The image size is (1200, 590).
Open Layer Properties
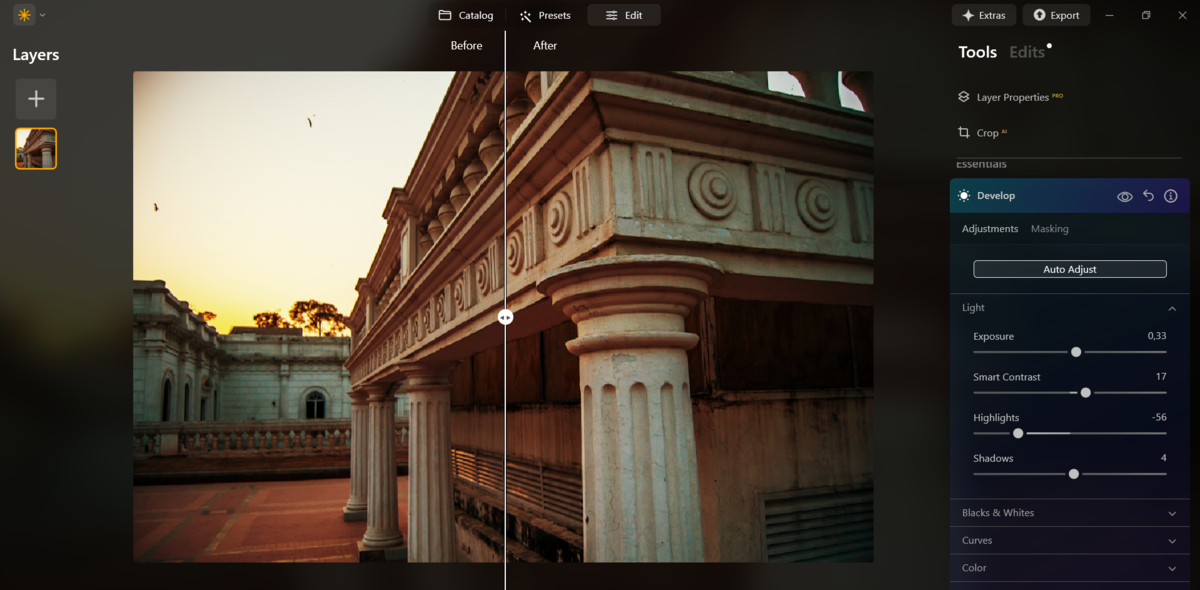click(1010, 96)
